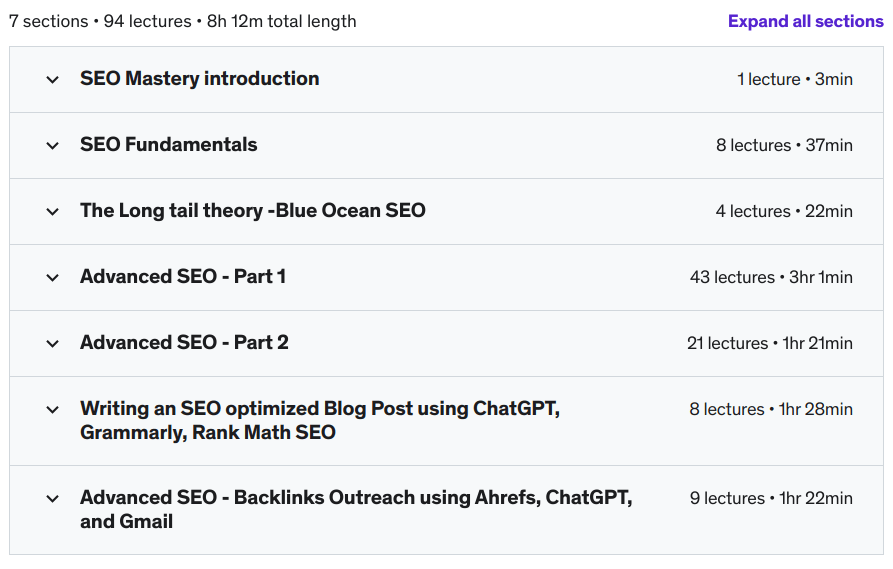Select the Advanced SEO - Part 2 title
This screenshot has width=893, height=569.
(184, 343)
